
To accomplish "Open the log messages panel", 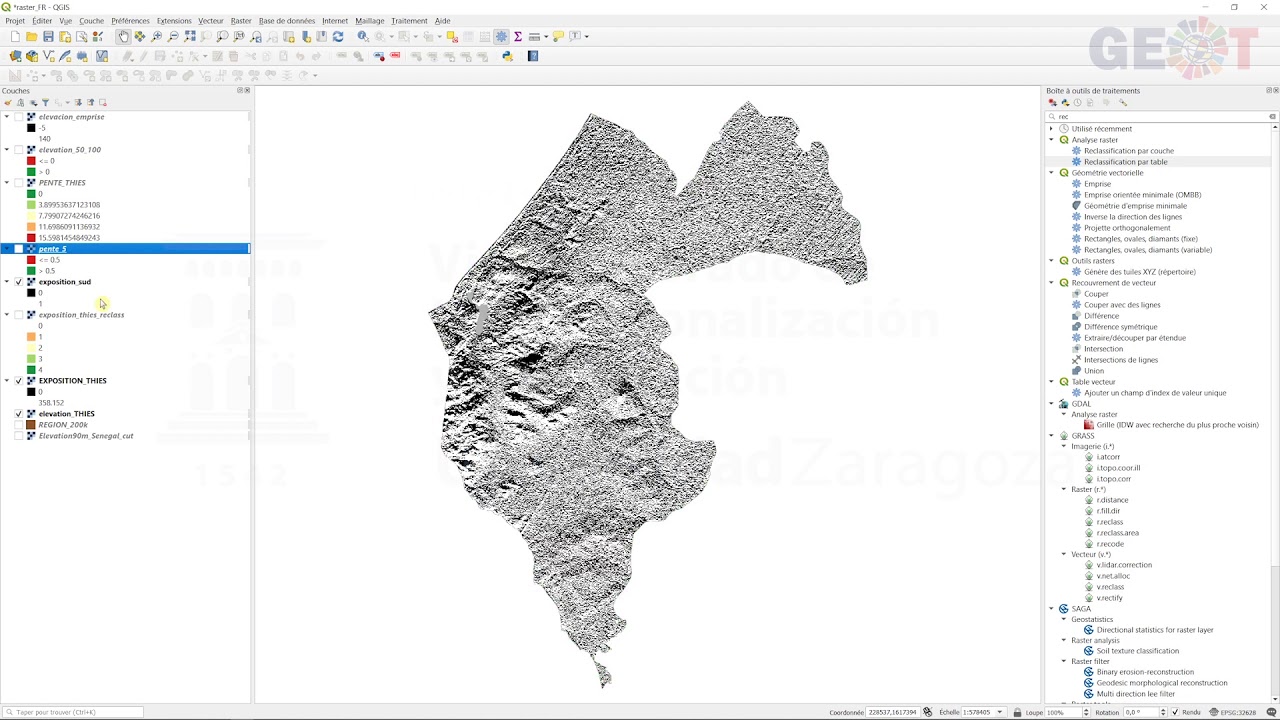I will 1272,712.
